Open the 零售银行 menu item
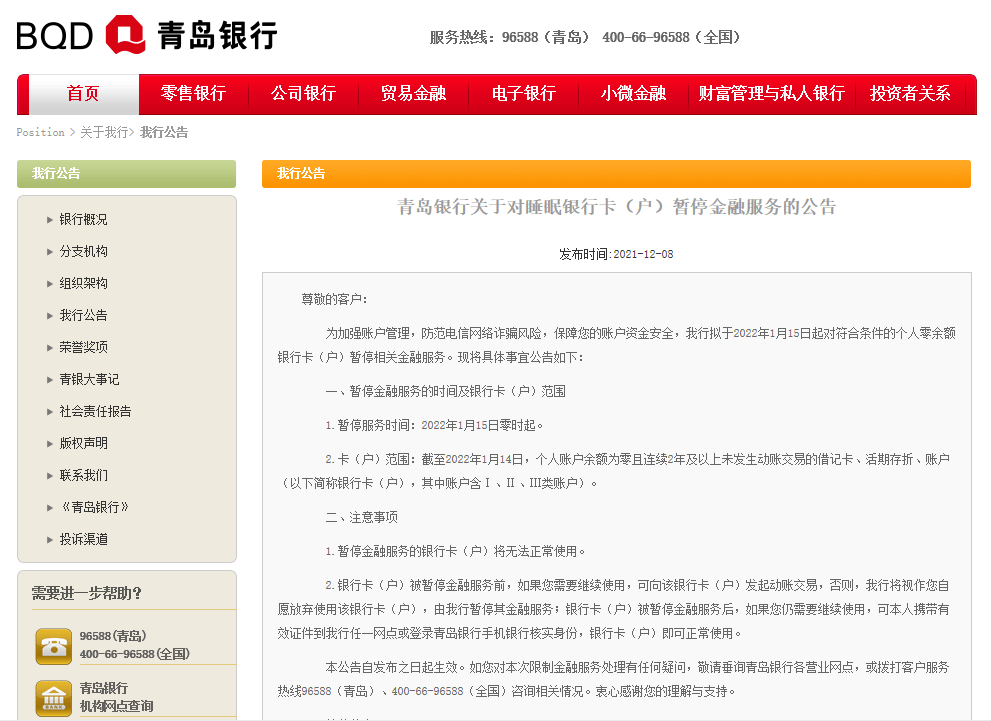 tap(193, 94)
